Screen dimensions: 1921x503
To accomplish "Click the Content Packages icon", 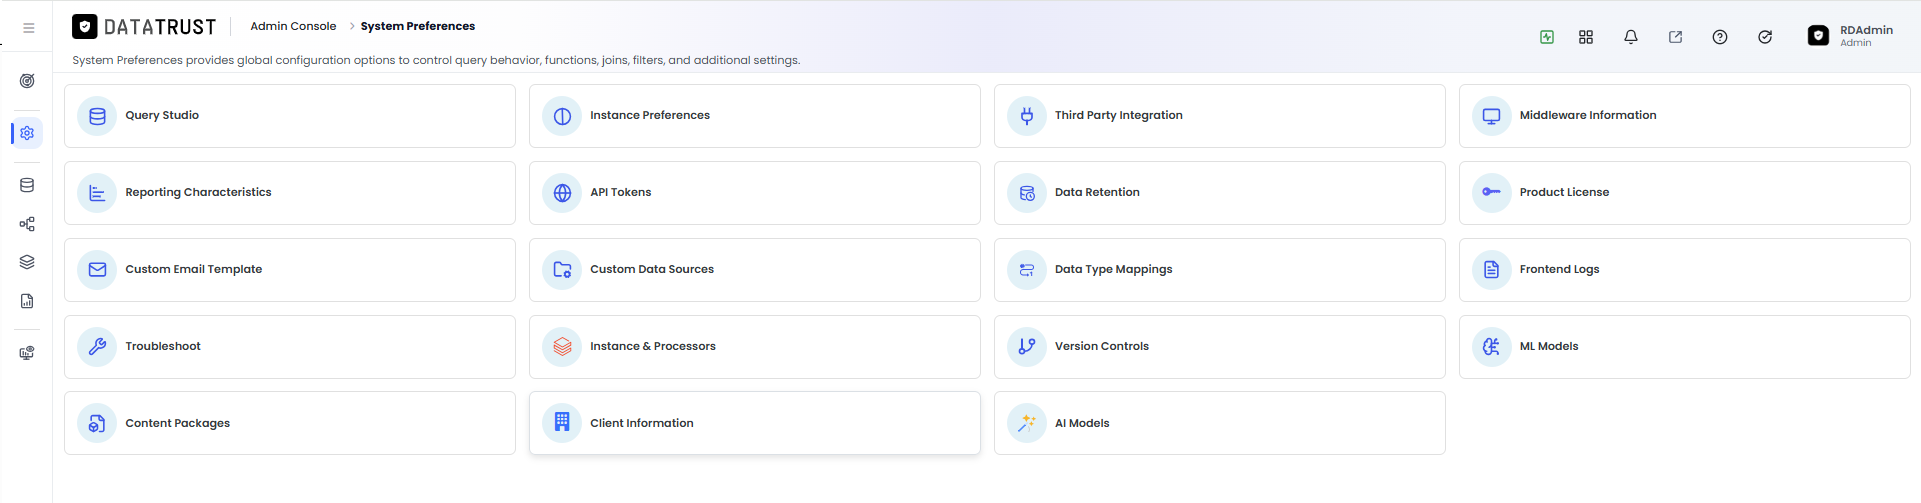I will 97,424.
